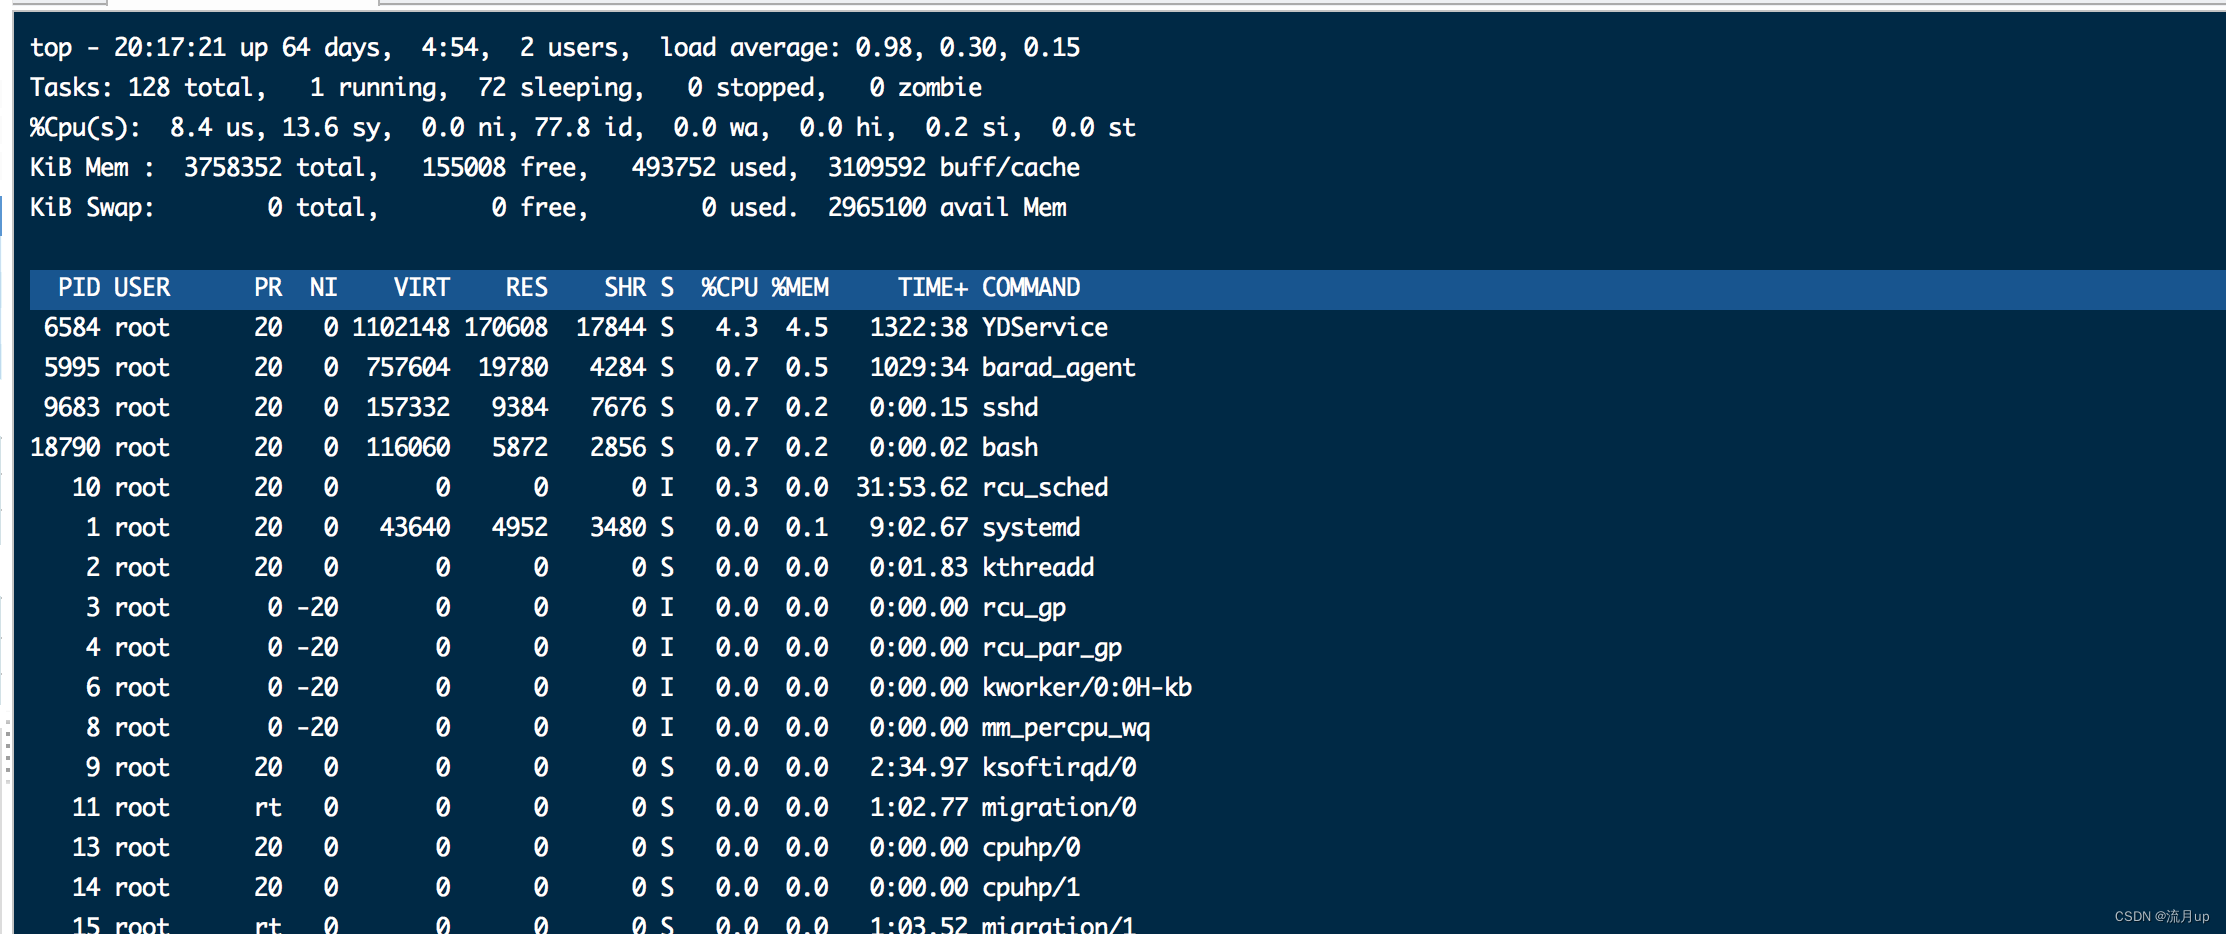
Task: Select the sshd command entry
Action: (x=1010, y=408)
